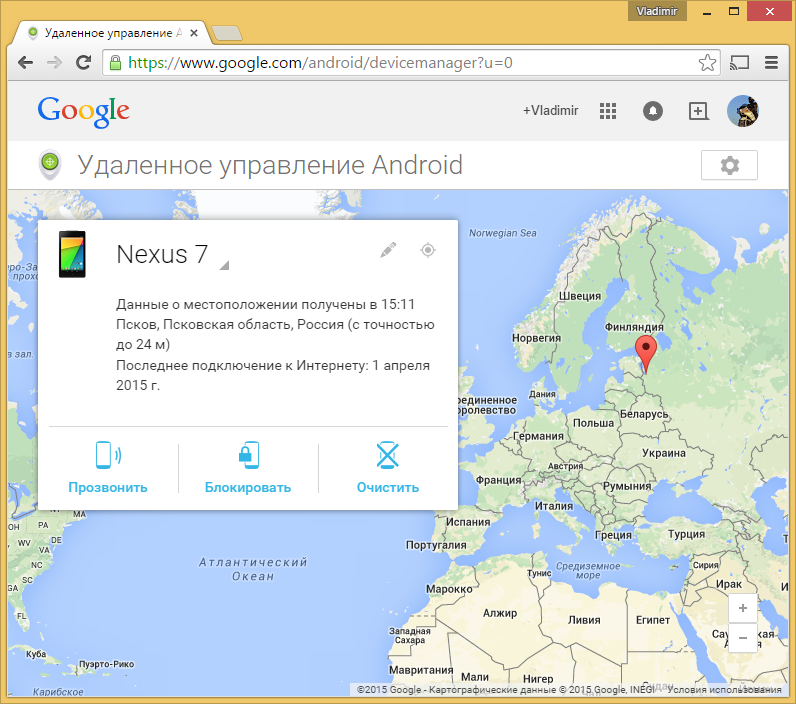Bookmark this page with the star icon
Image resolution: width=796 pixels, height=704 pixels.
point(707,63)
